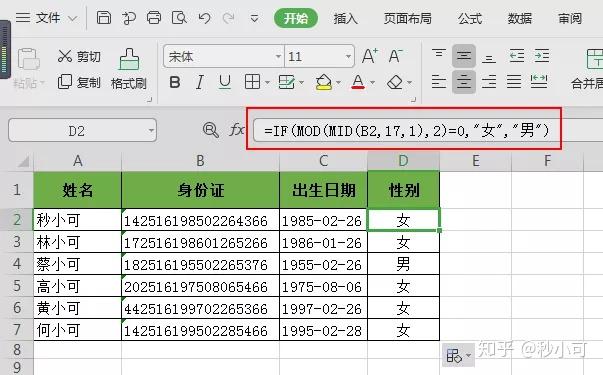Click 复制 to copy selection
The image size is (603, 375).
tap(79, 82)
